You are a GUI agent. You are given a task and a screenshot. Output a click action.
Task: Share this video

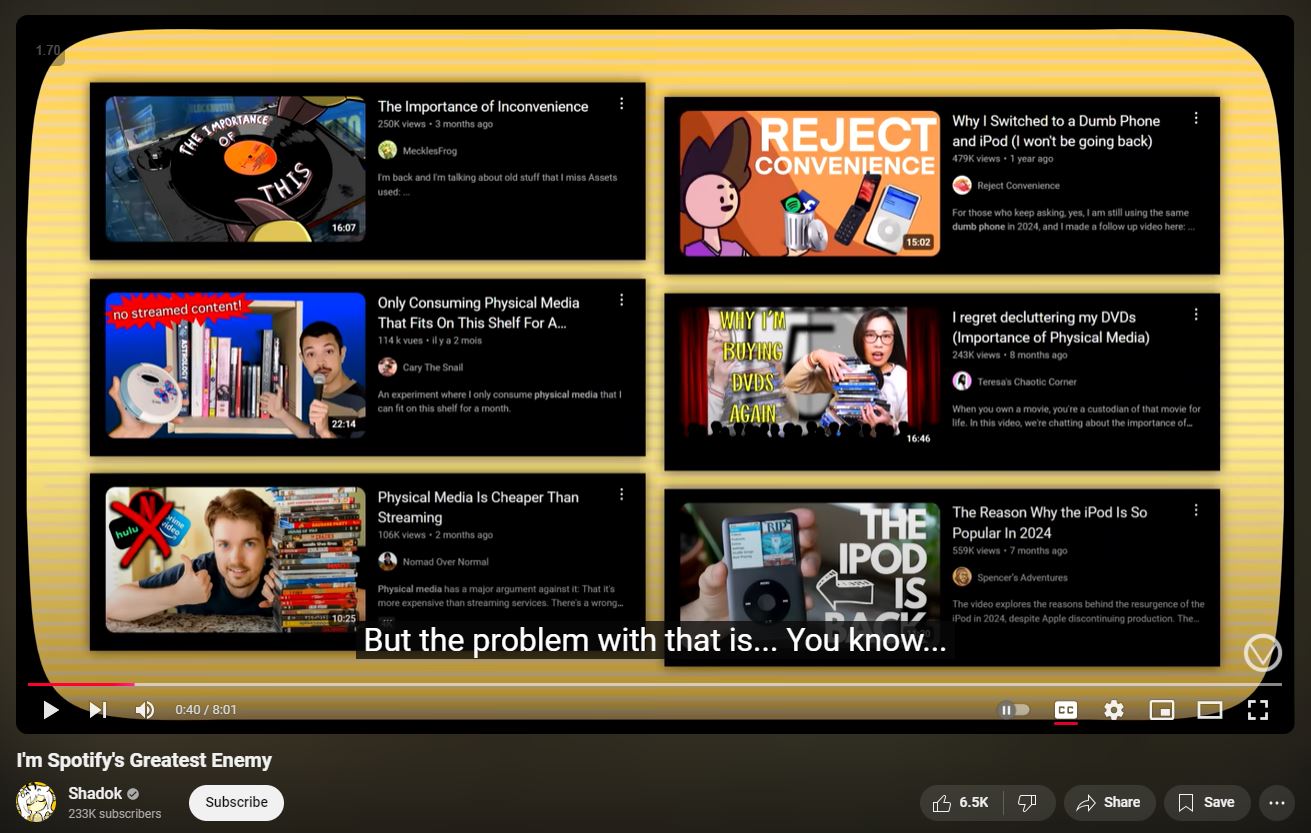[x=1109, y=802]
